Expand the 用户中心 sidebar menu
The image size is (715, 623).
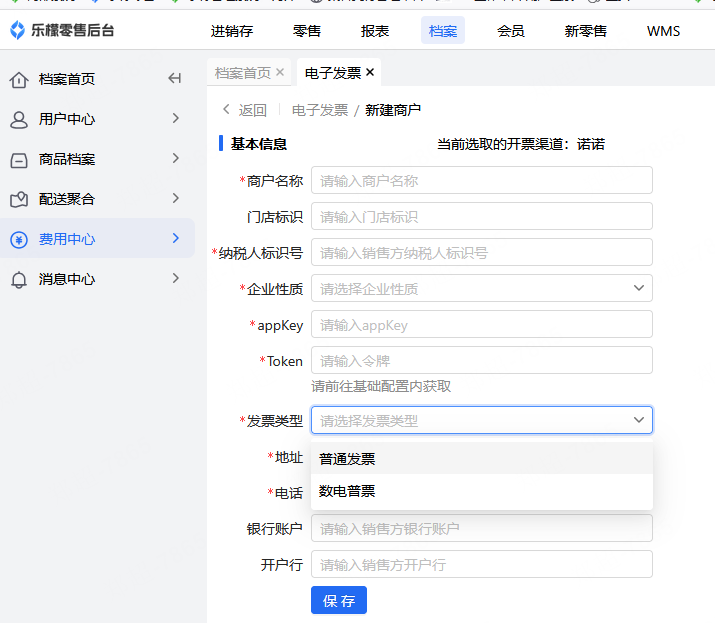175,119
